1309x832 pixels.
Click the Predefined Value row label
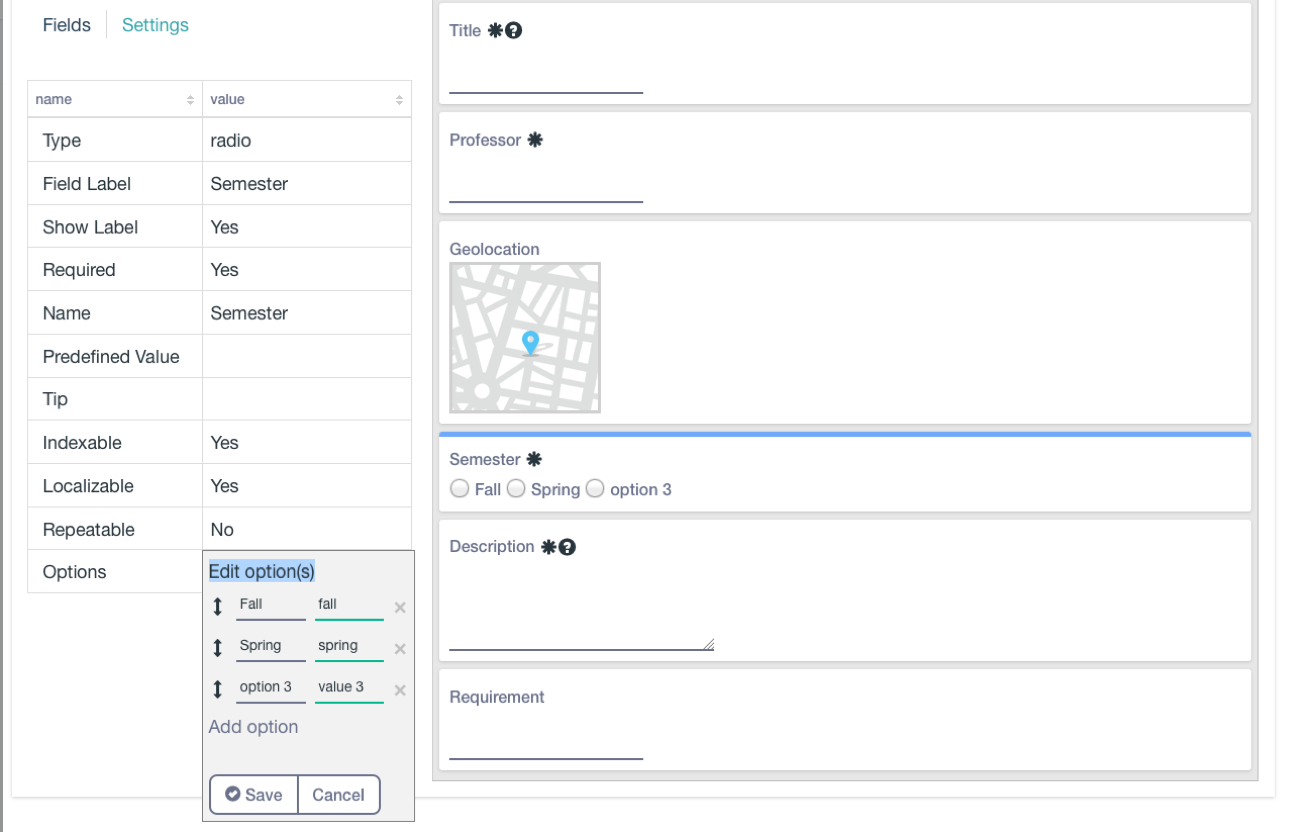(111, 357)
